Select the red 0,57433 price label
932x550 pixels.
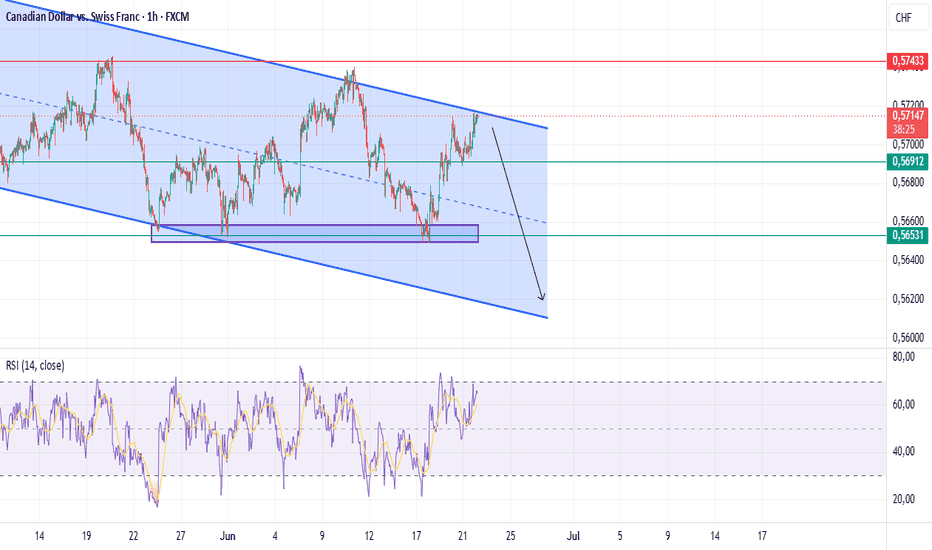coord(908,61)
